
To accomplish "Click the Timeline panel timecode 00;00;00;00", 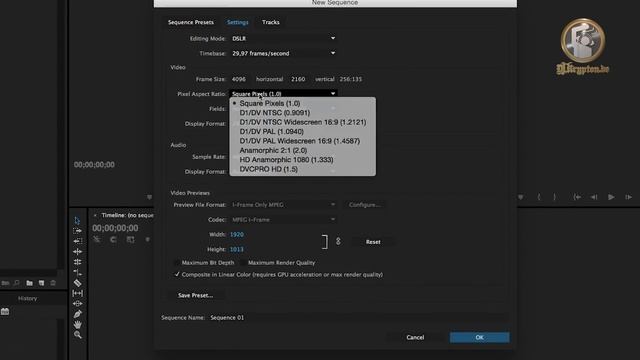I will click(x=115, y=228).
